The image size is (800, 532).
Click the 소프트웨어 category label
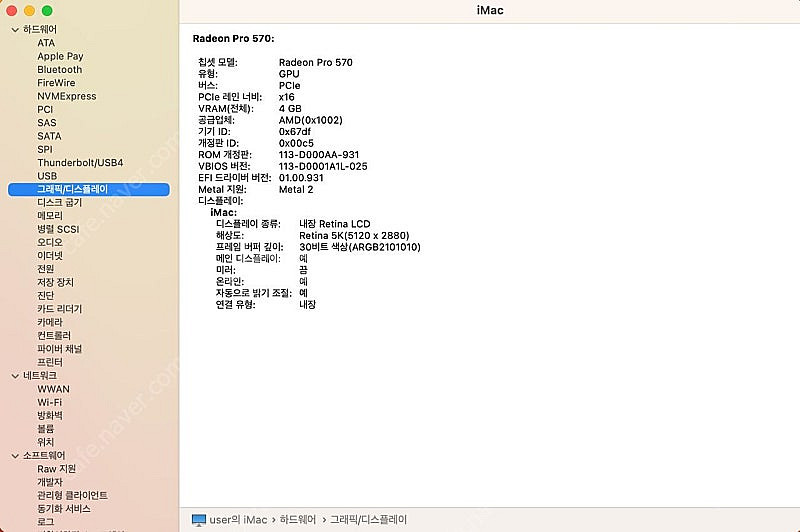(44, 455)
